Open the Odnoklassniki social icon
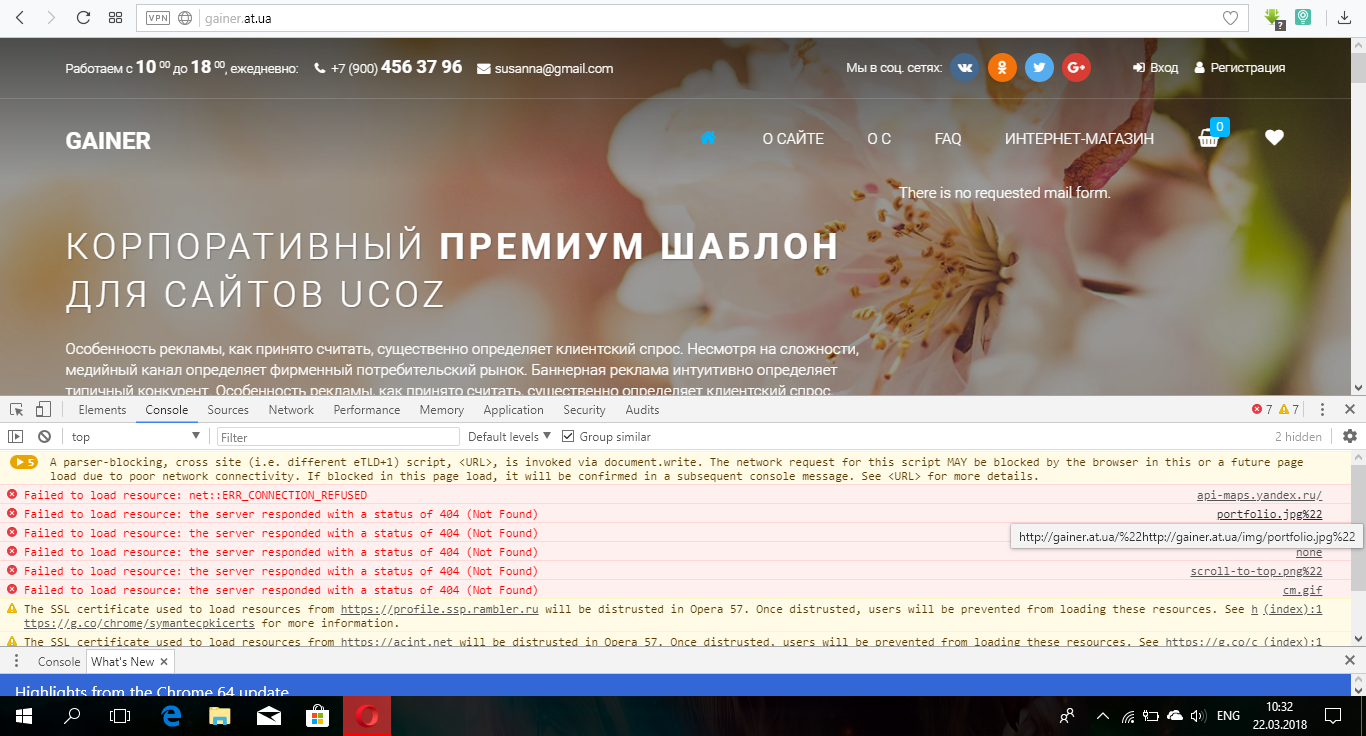1366x736 pixels. [1002, 68]
